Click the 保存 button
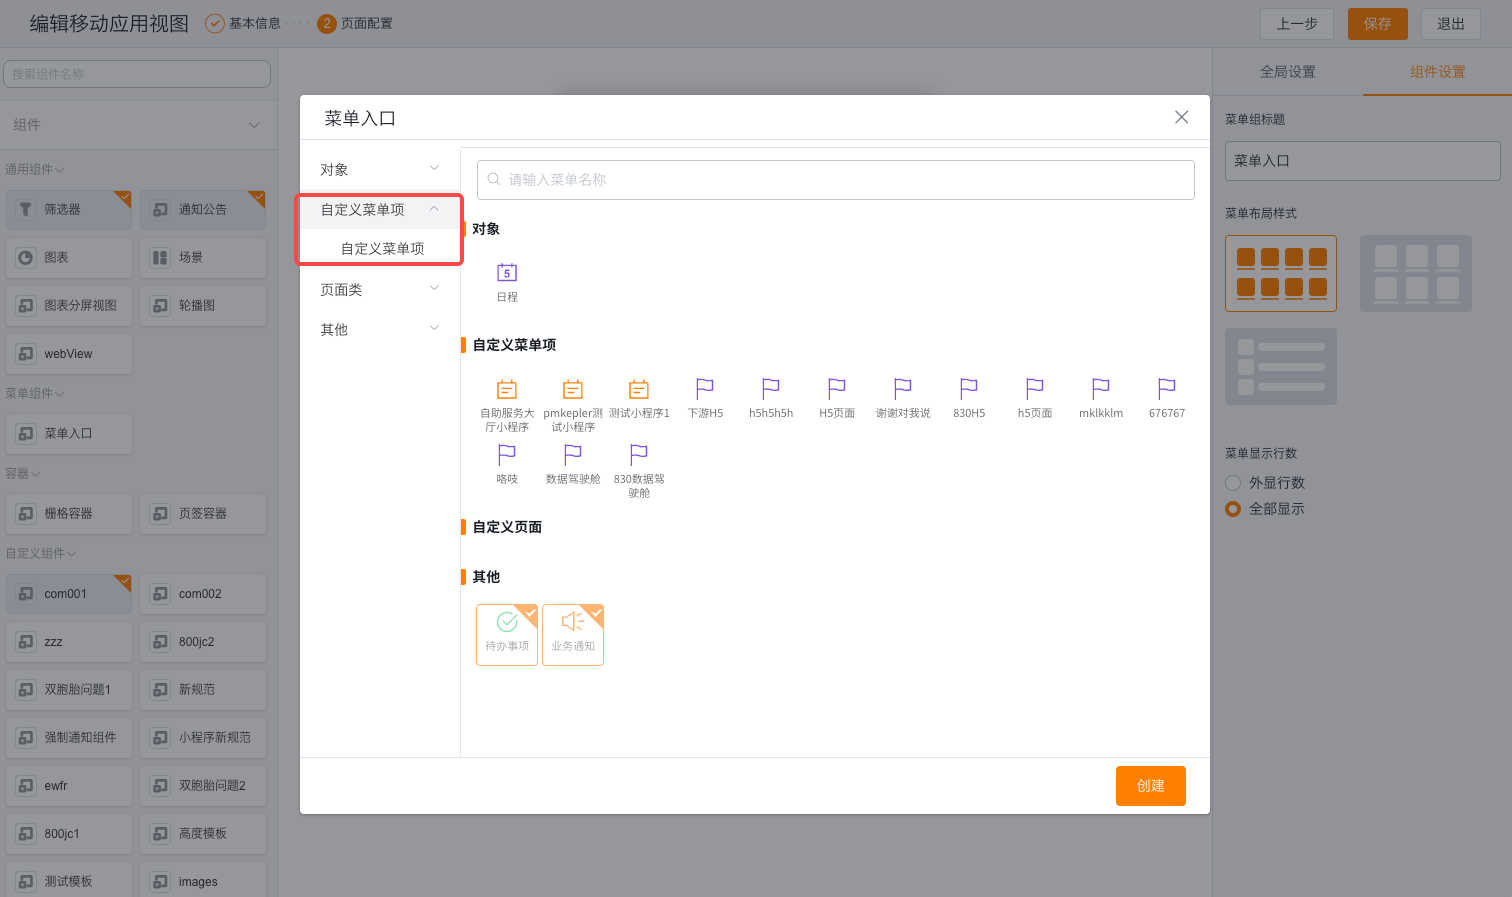 pyautogui.click(x=1377, y=24)
